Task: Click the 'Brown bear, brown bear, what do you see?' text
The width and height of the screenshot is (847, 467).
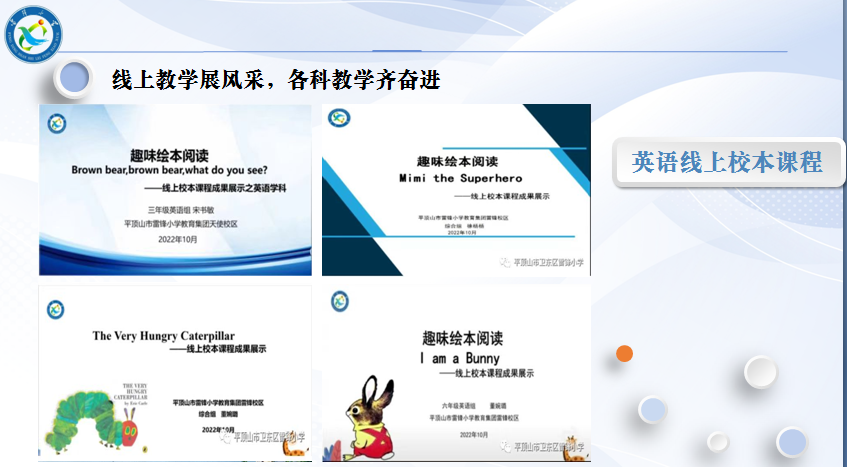Action: point(177,170)
